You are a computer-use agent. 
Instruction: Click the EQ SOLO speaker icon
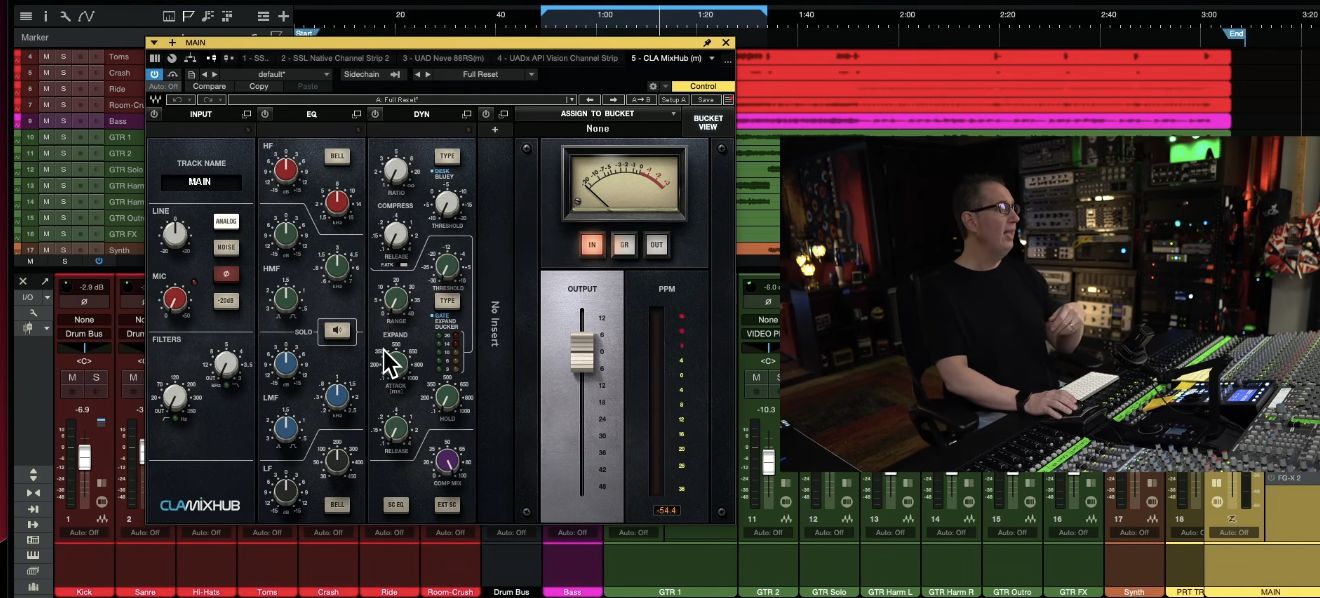pyautogui.click(x=337, y=330)
